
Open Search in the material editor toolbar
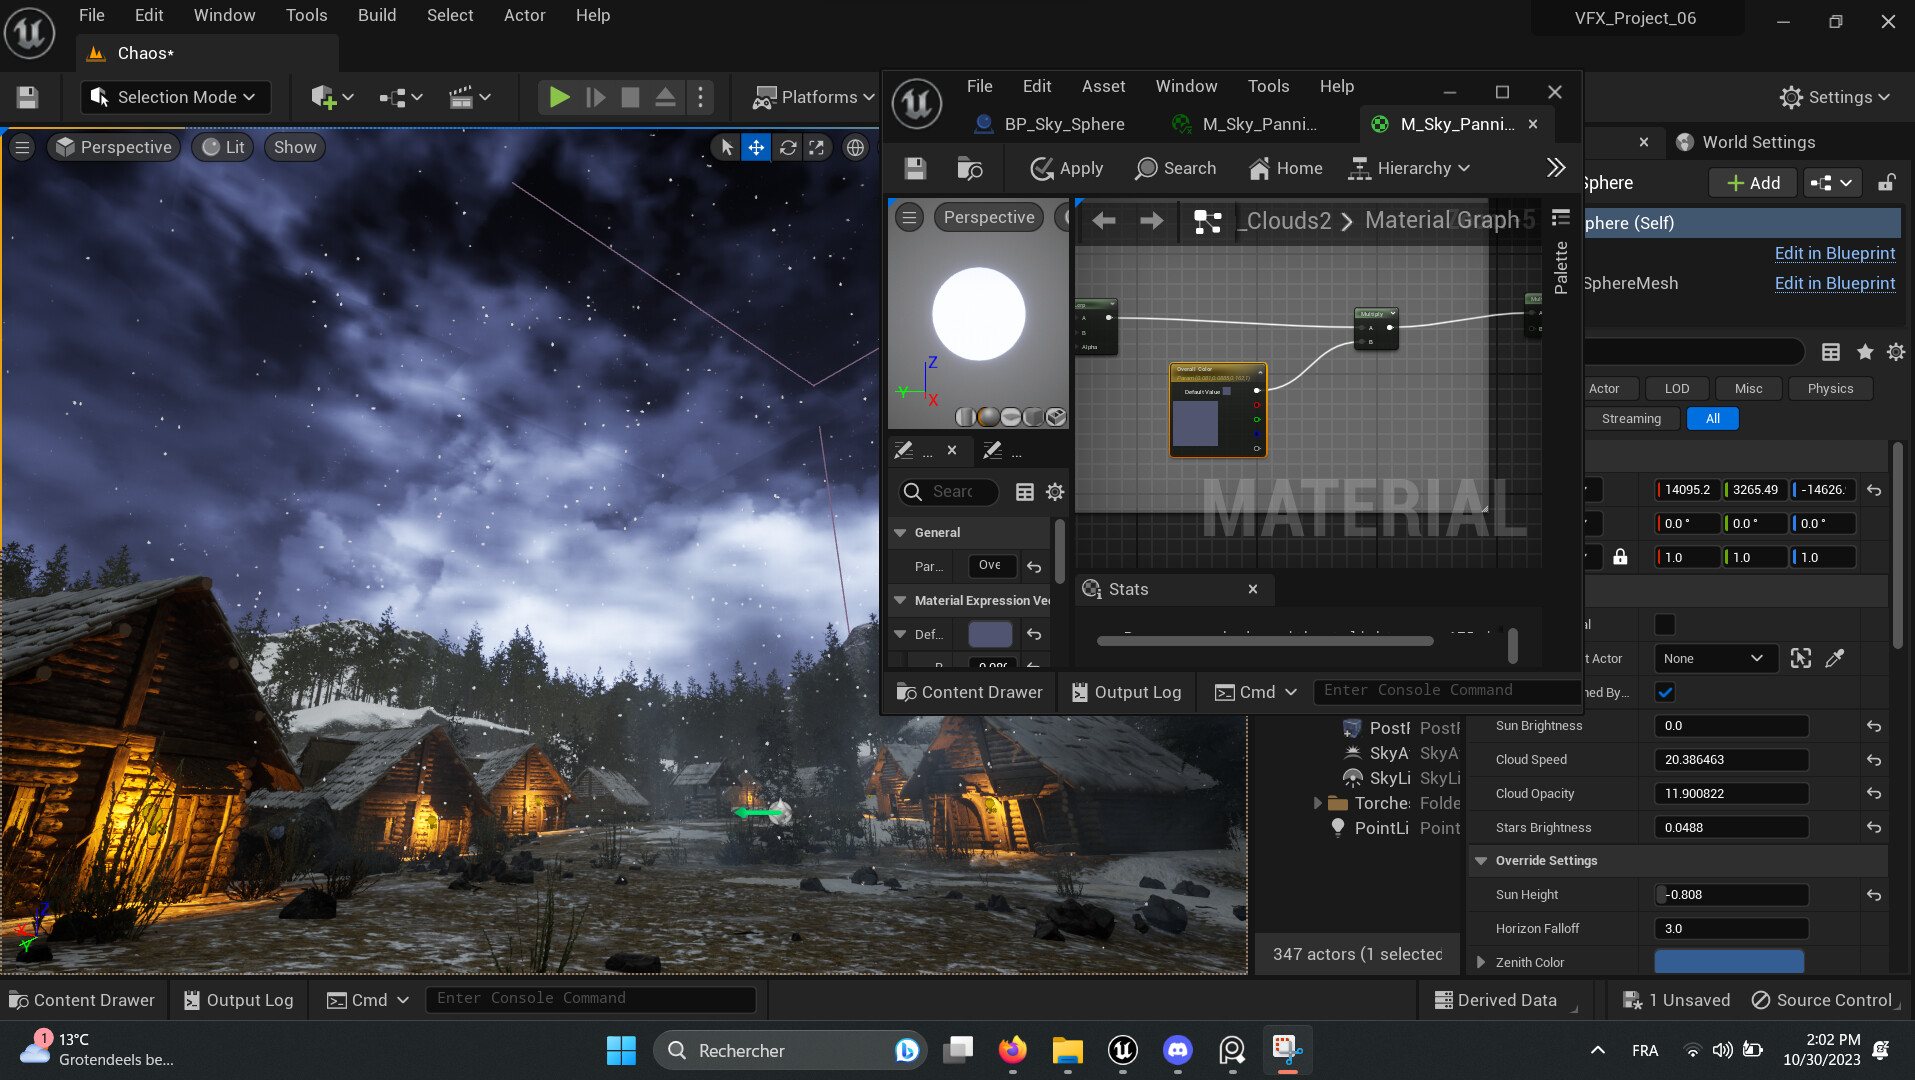point(1176,168)
